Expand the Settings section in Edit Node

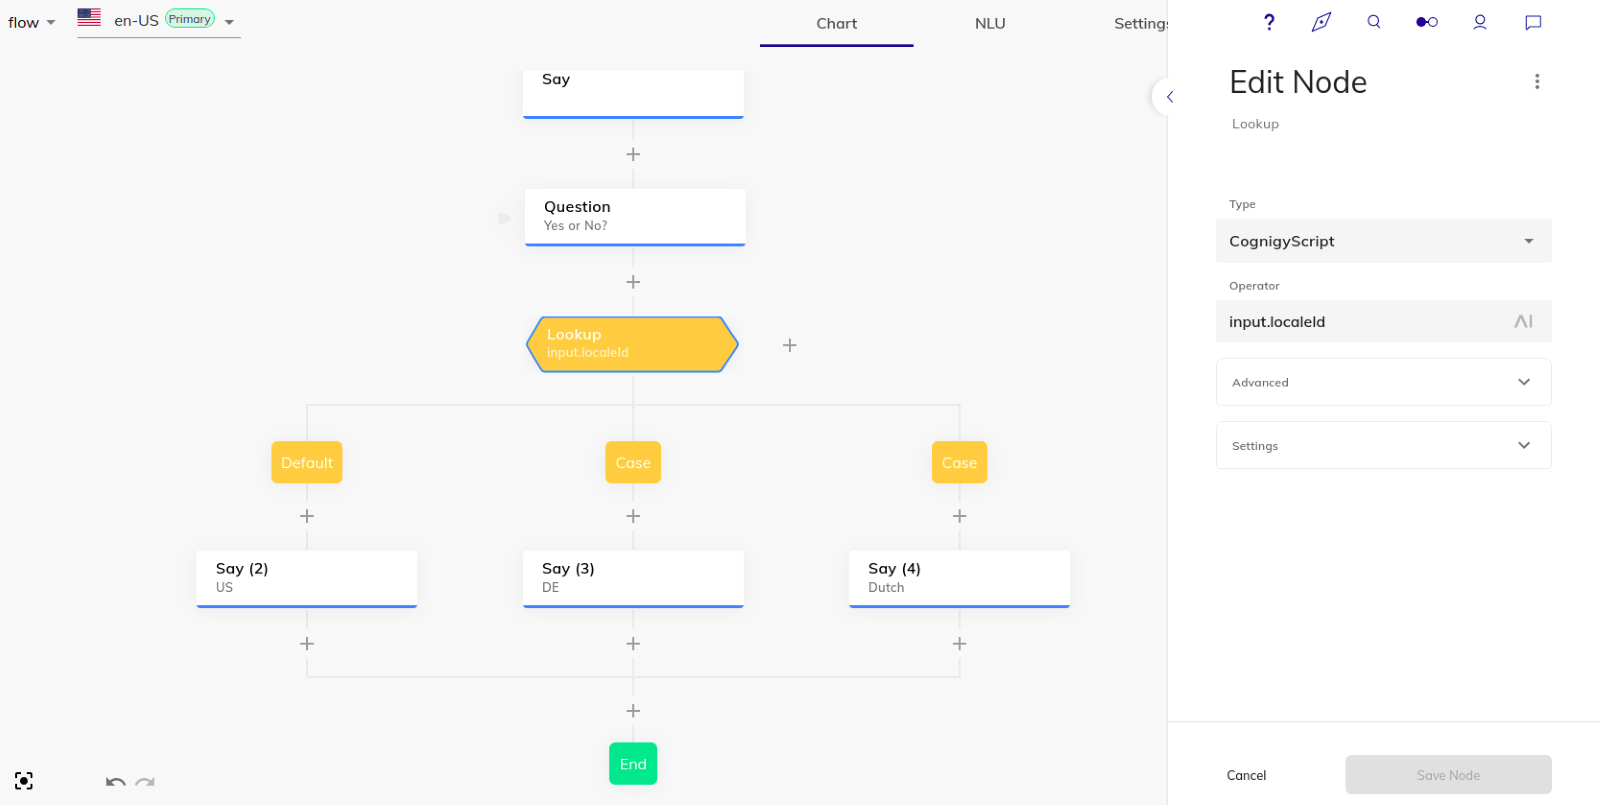click(1384, 445)
